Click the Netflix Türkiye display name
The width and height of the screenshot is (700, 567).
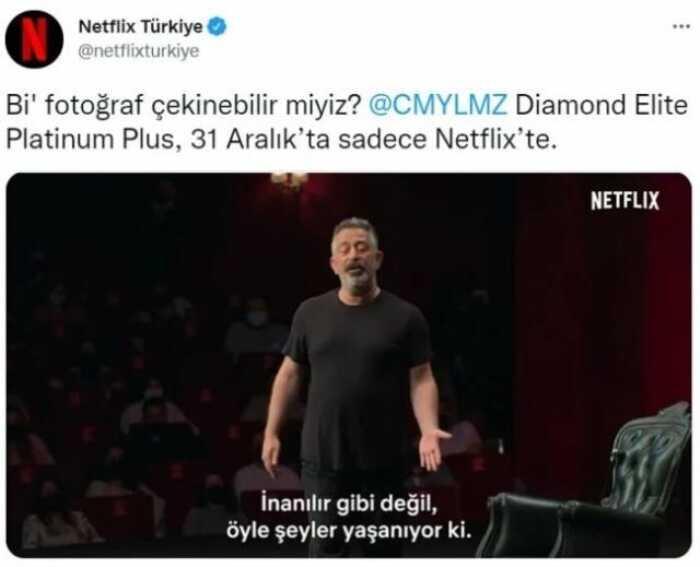[141, 27]
